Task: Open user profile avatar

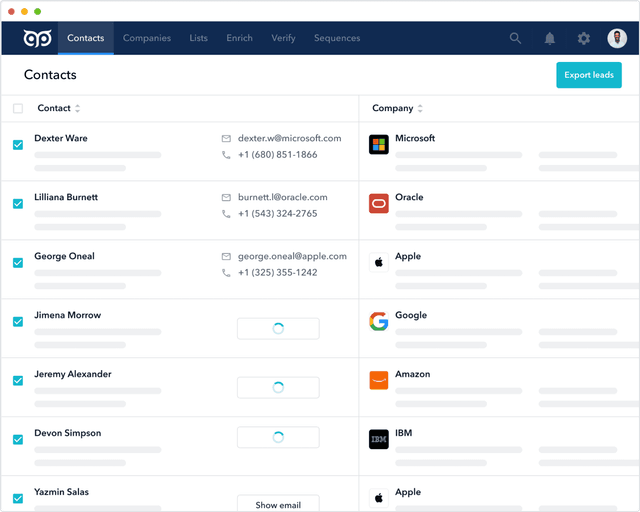Action: tap(617, 38)
